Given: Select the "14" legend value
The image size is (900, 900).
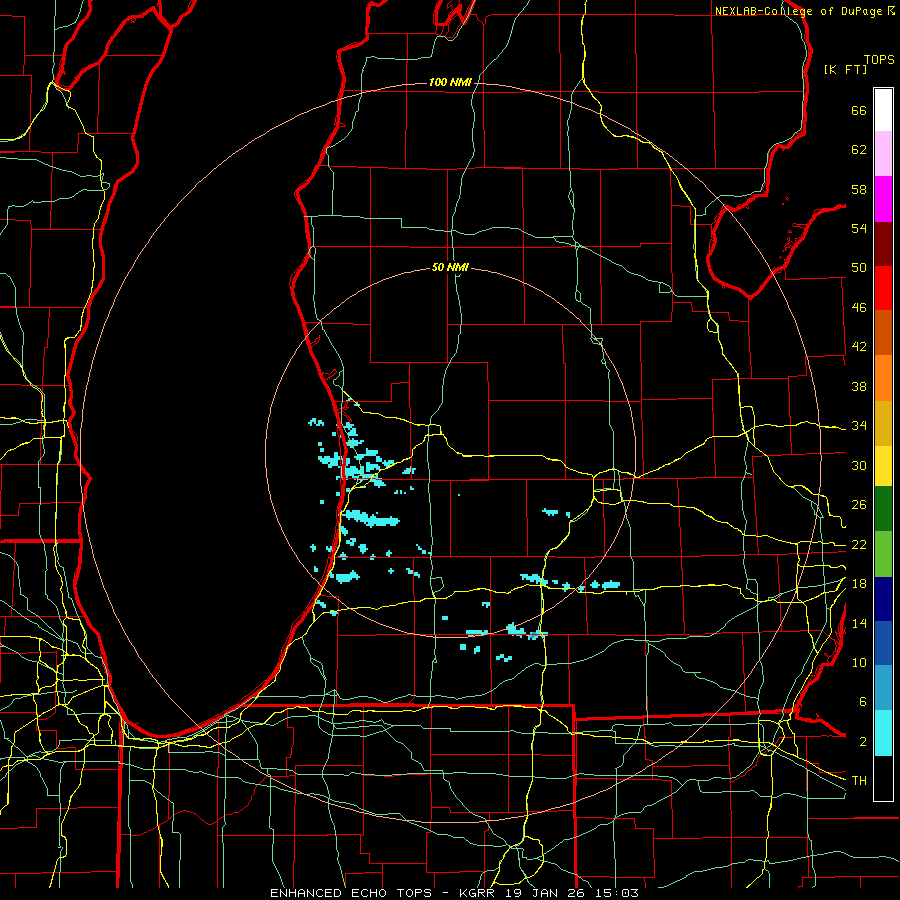Looking at the screenshot, I should [859, 623].
